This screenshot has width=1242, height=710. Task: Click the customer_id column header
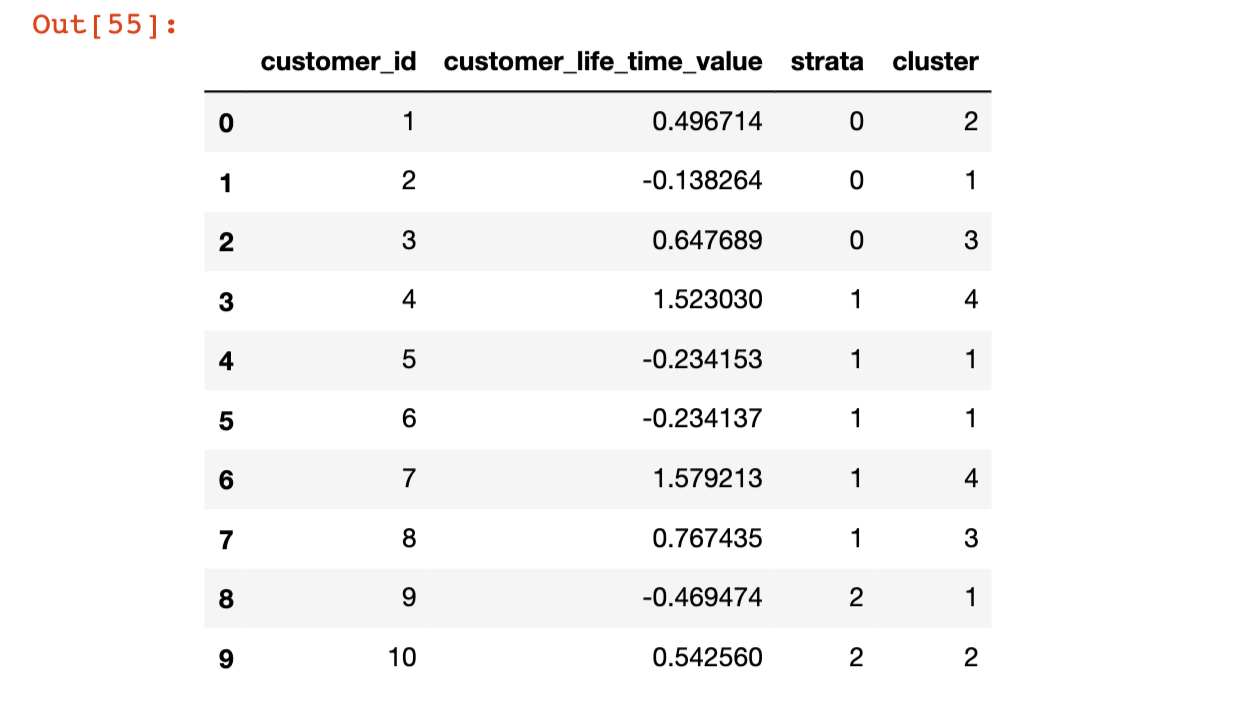[x=338, y=62]
